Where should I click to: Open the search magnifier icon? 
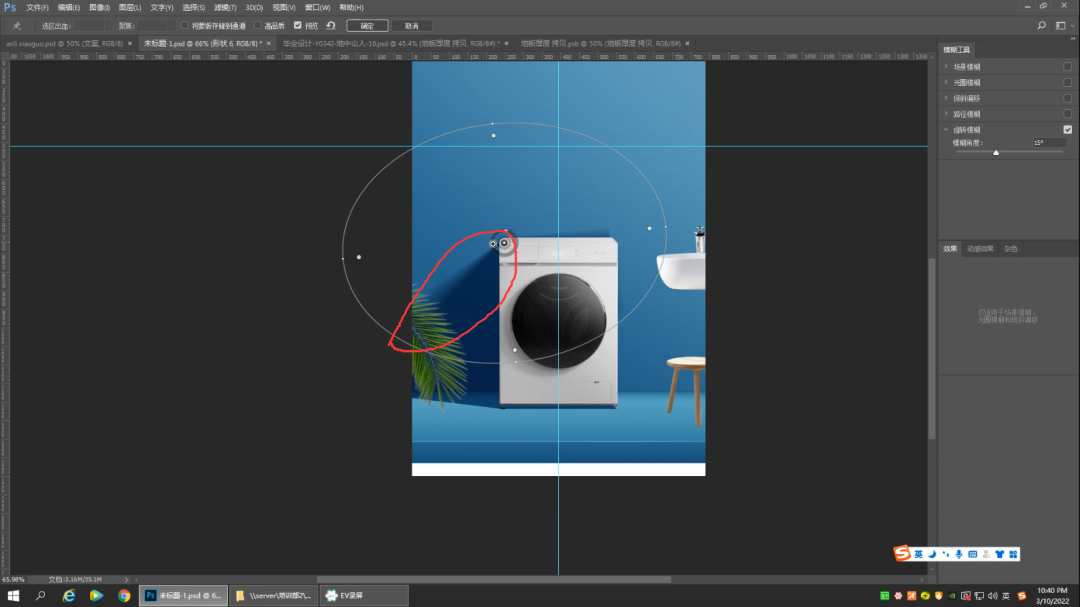point(1042,25)
